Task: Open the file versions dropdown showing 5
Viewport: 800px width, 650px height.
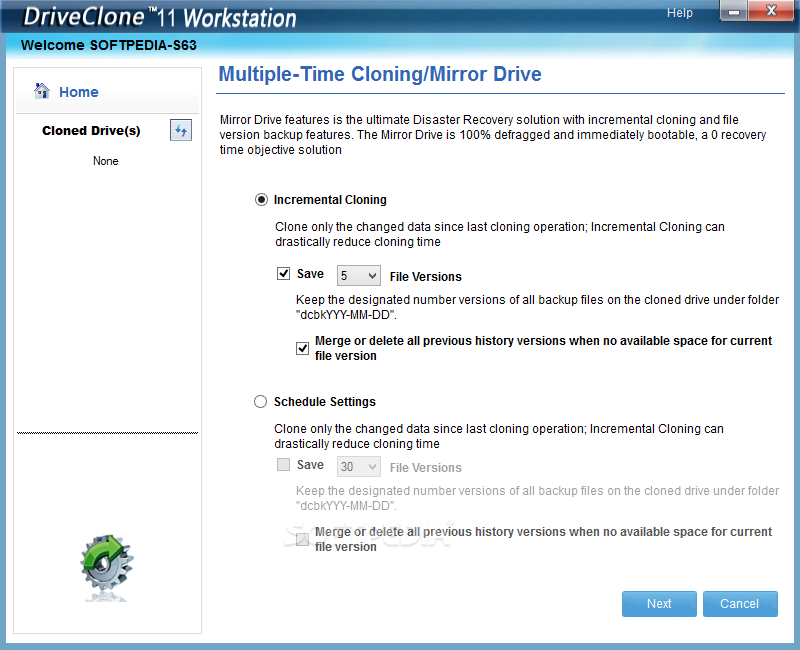Action: pyautogui.click(x=359, y=276)
